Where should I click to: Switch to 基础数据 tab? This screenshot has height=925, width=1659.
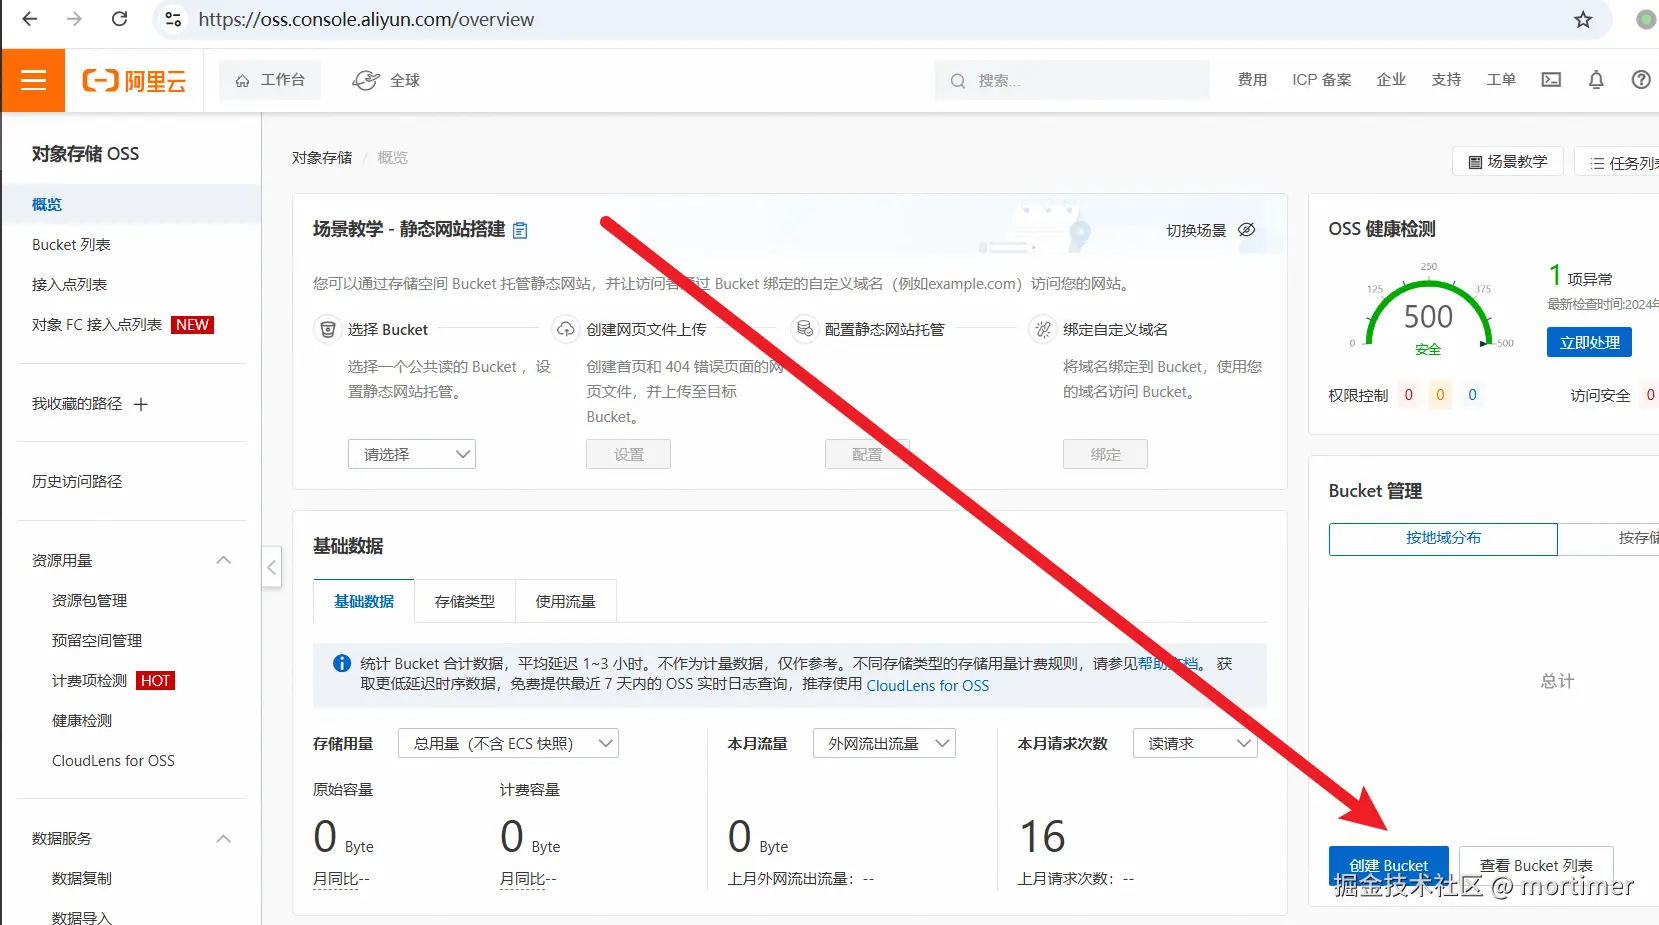tap(364, 601)
